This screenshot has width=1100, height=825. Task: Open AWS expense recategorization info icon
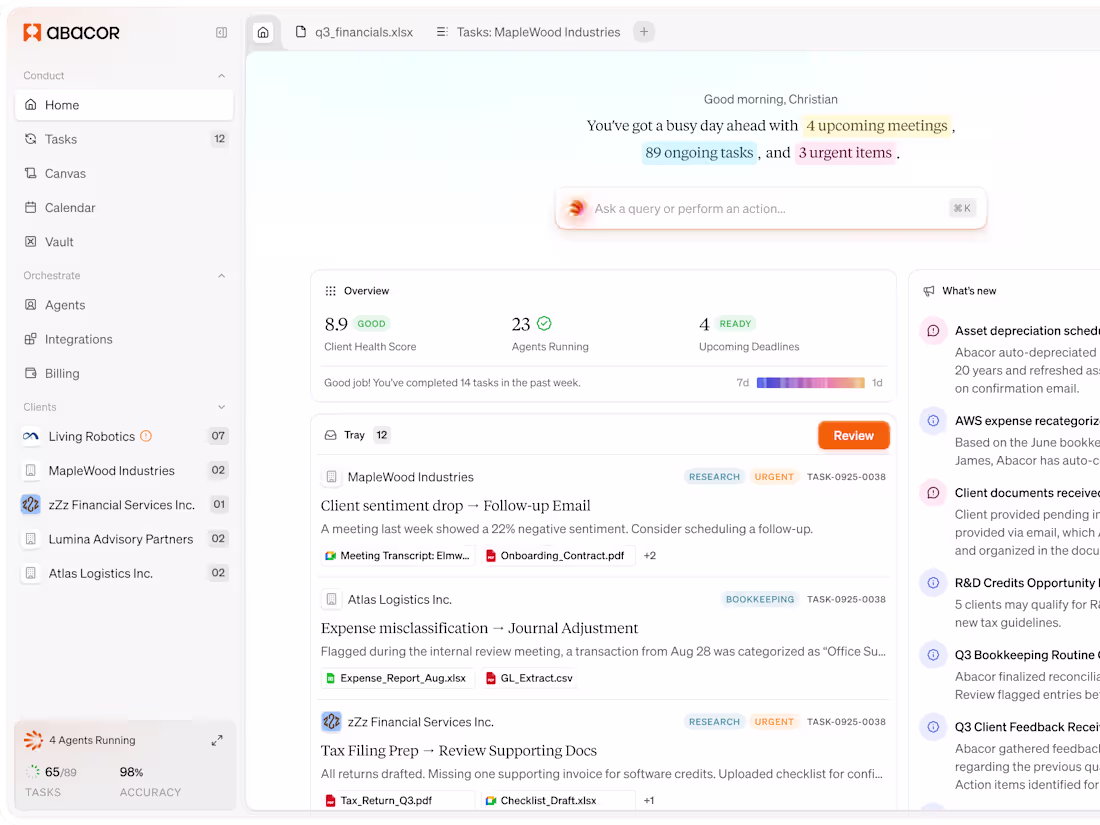[933, 421]
